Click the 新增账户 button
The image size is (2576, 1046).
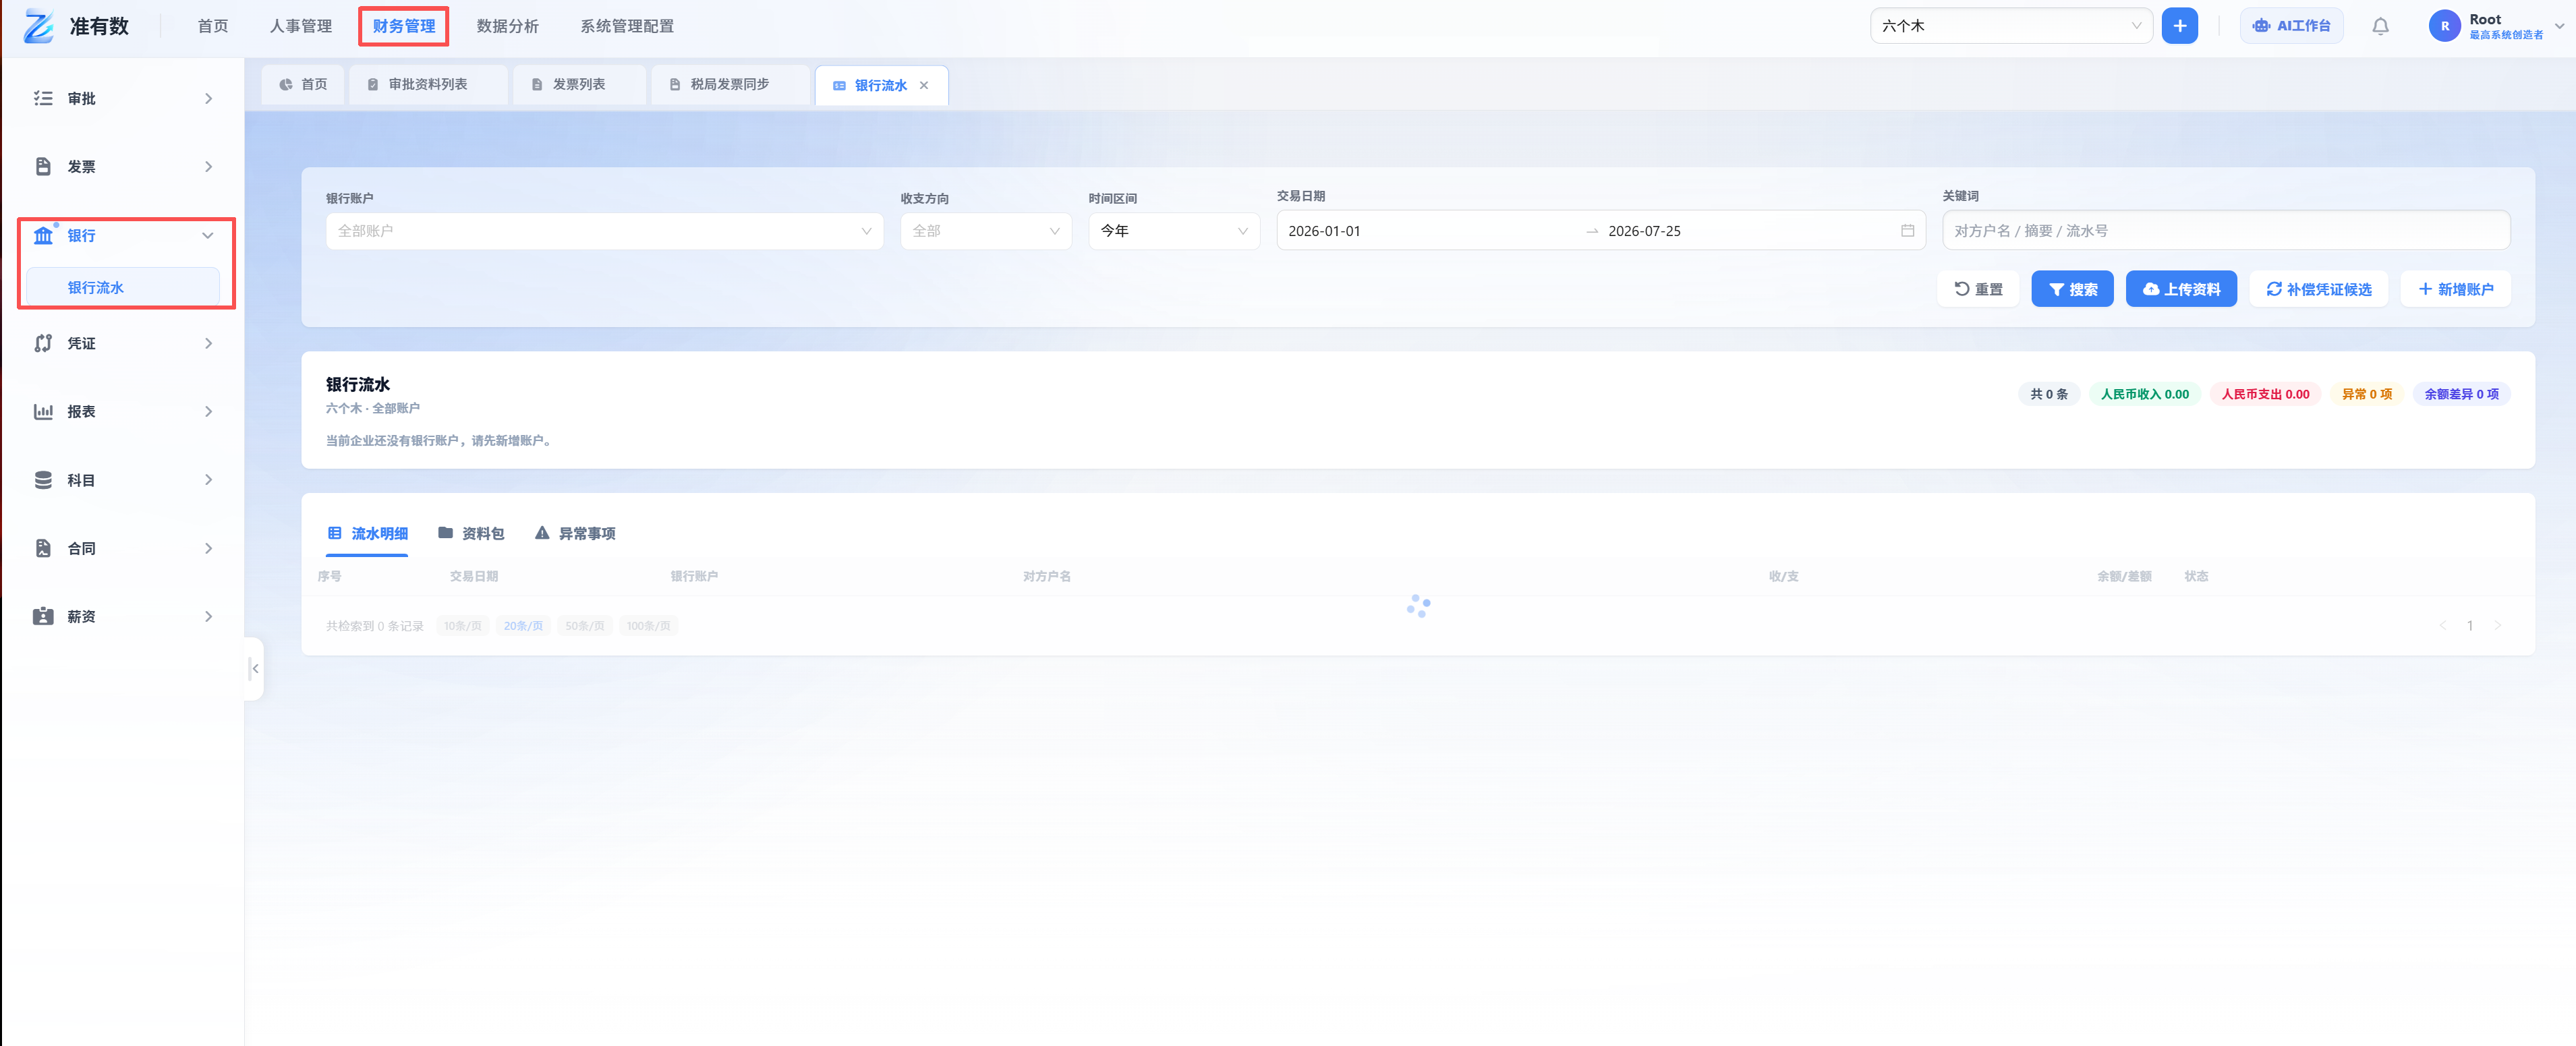point(2455,289)
